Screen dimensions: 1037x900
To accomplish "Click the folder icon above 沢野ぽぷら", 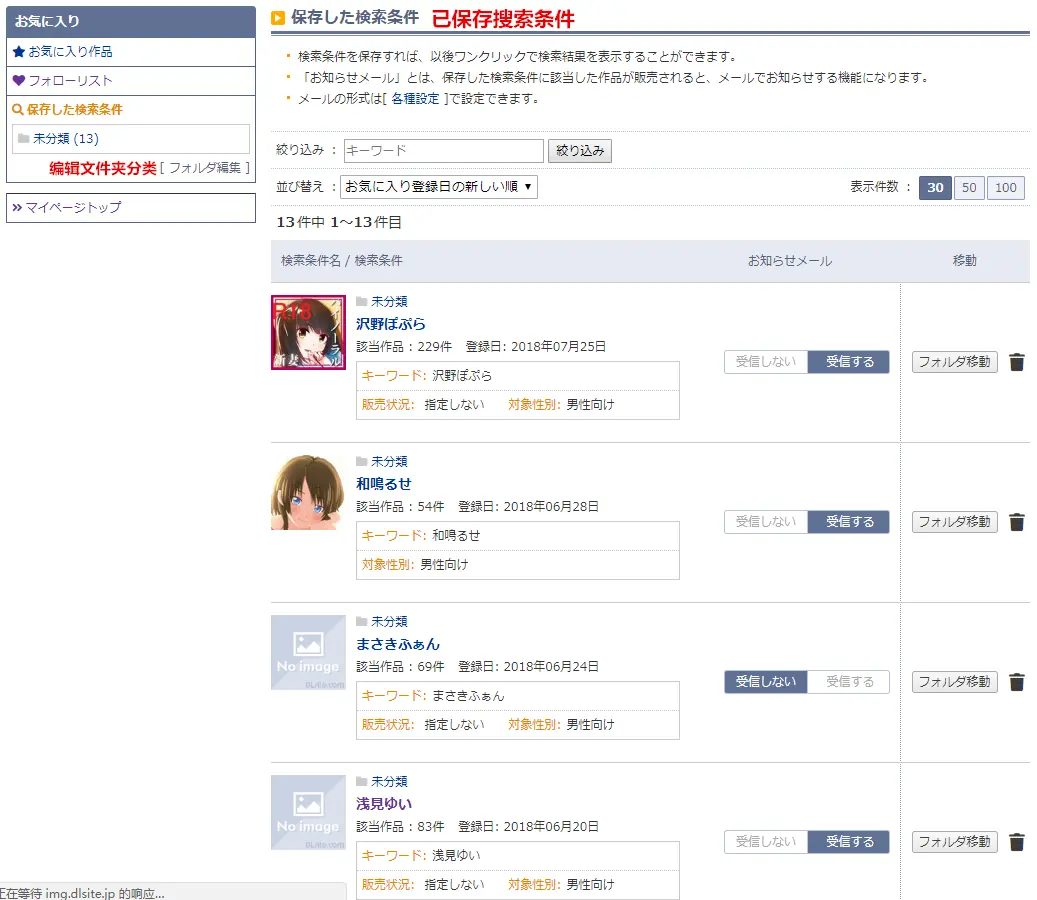I will (362, 302).
